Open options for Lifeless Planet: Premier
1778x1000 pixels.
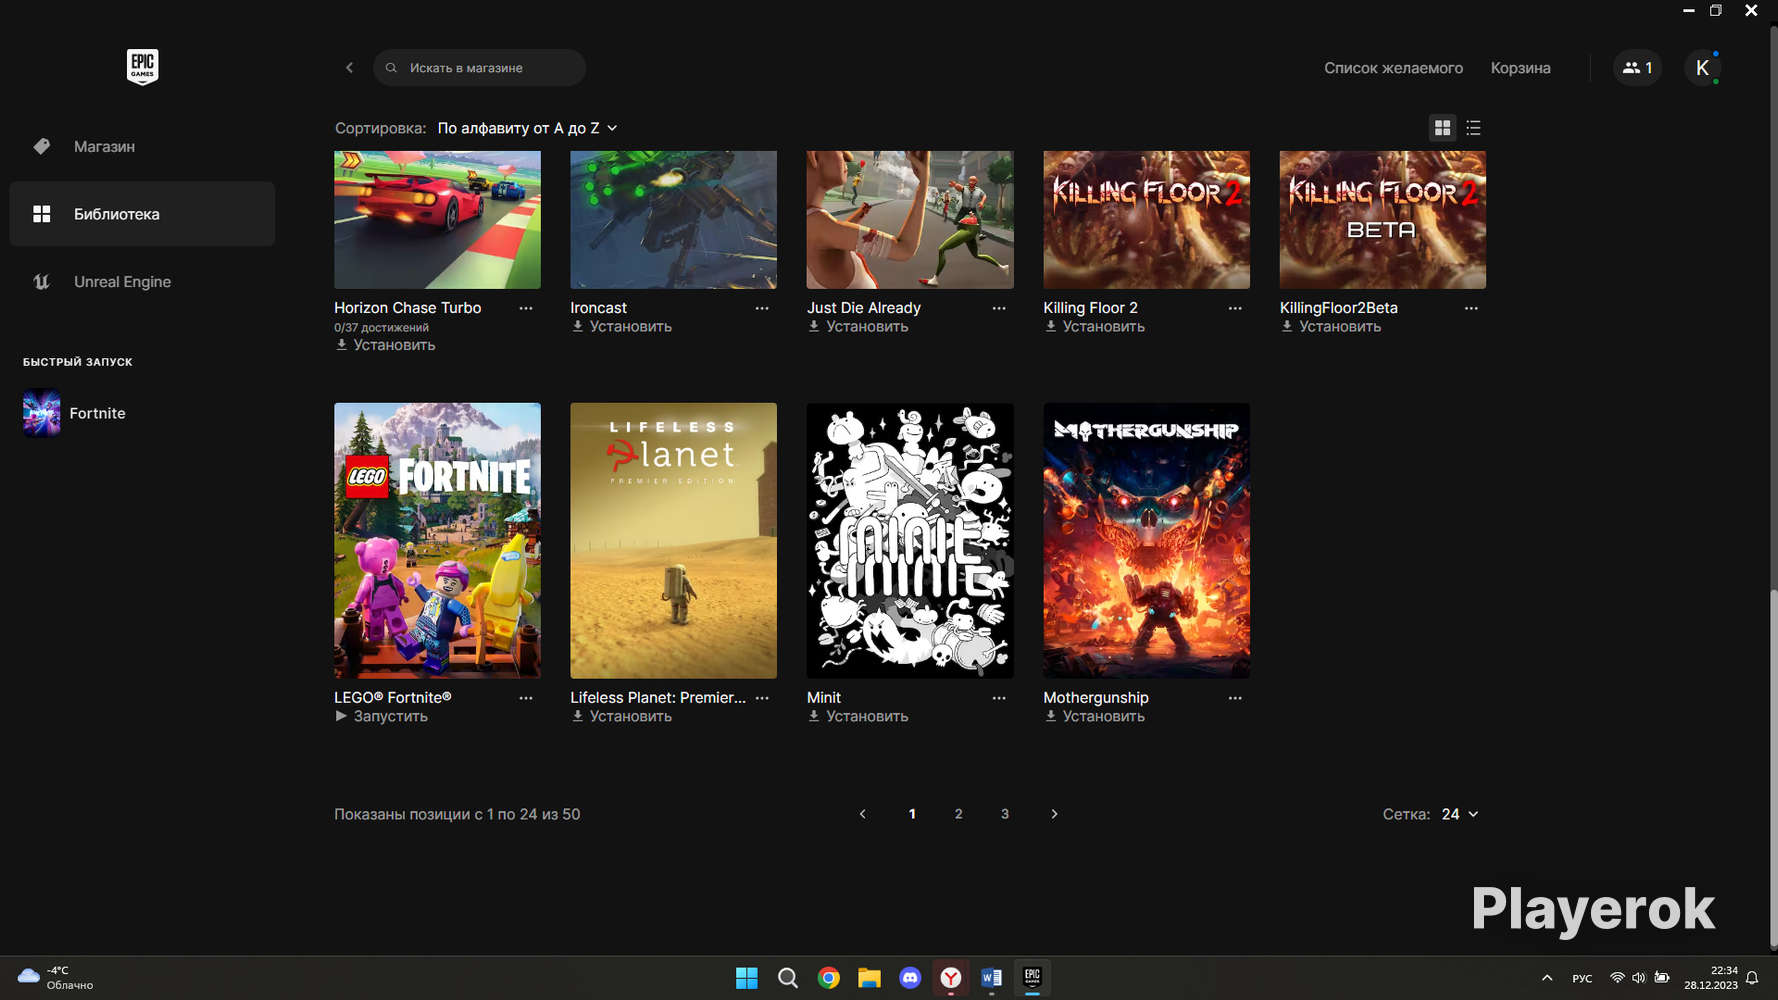(762, 698)
